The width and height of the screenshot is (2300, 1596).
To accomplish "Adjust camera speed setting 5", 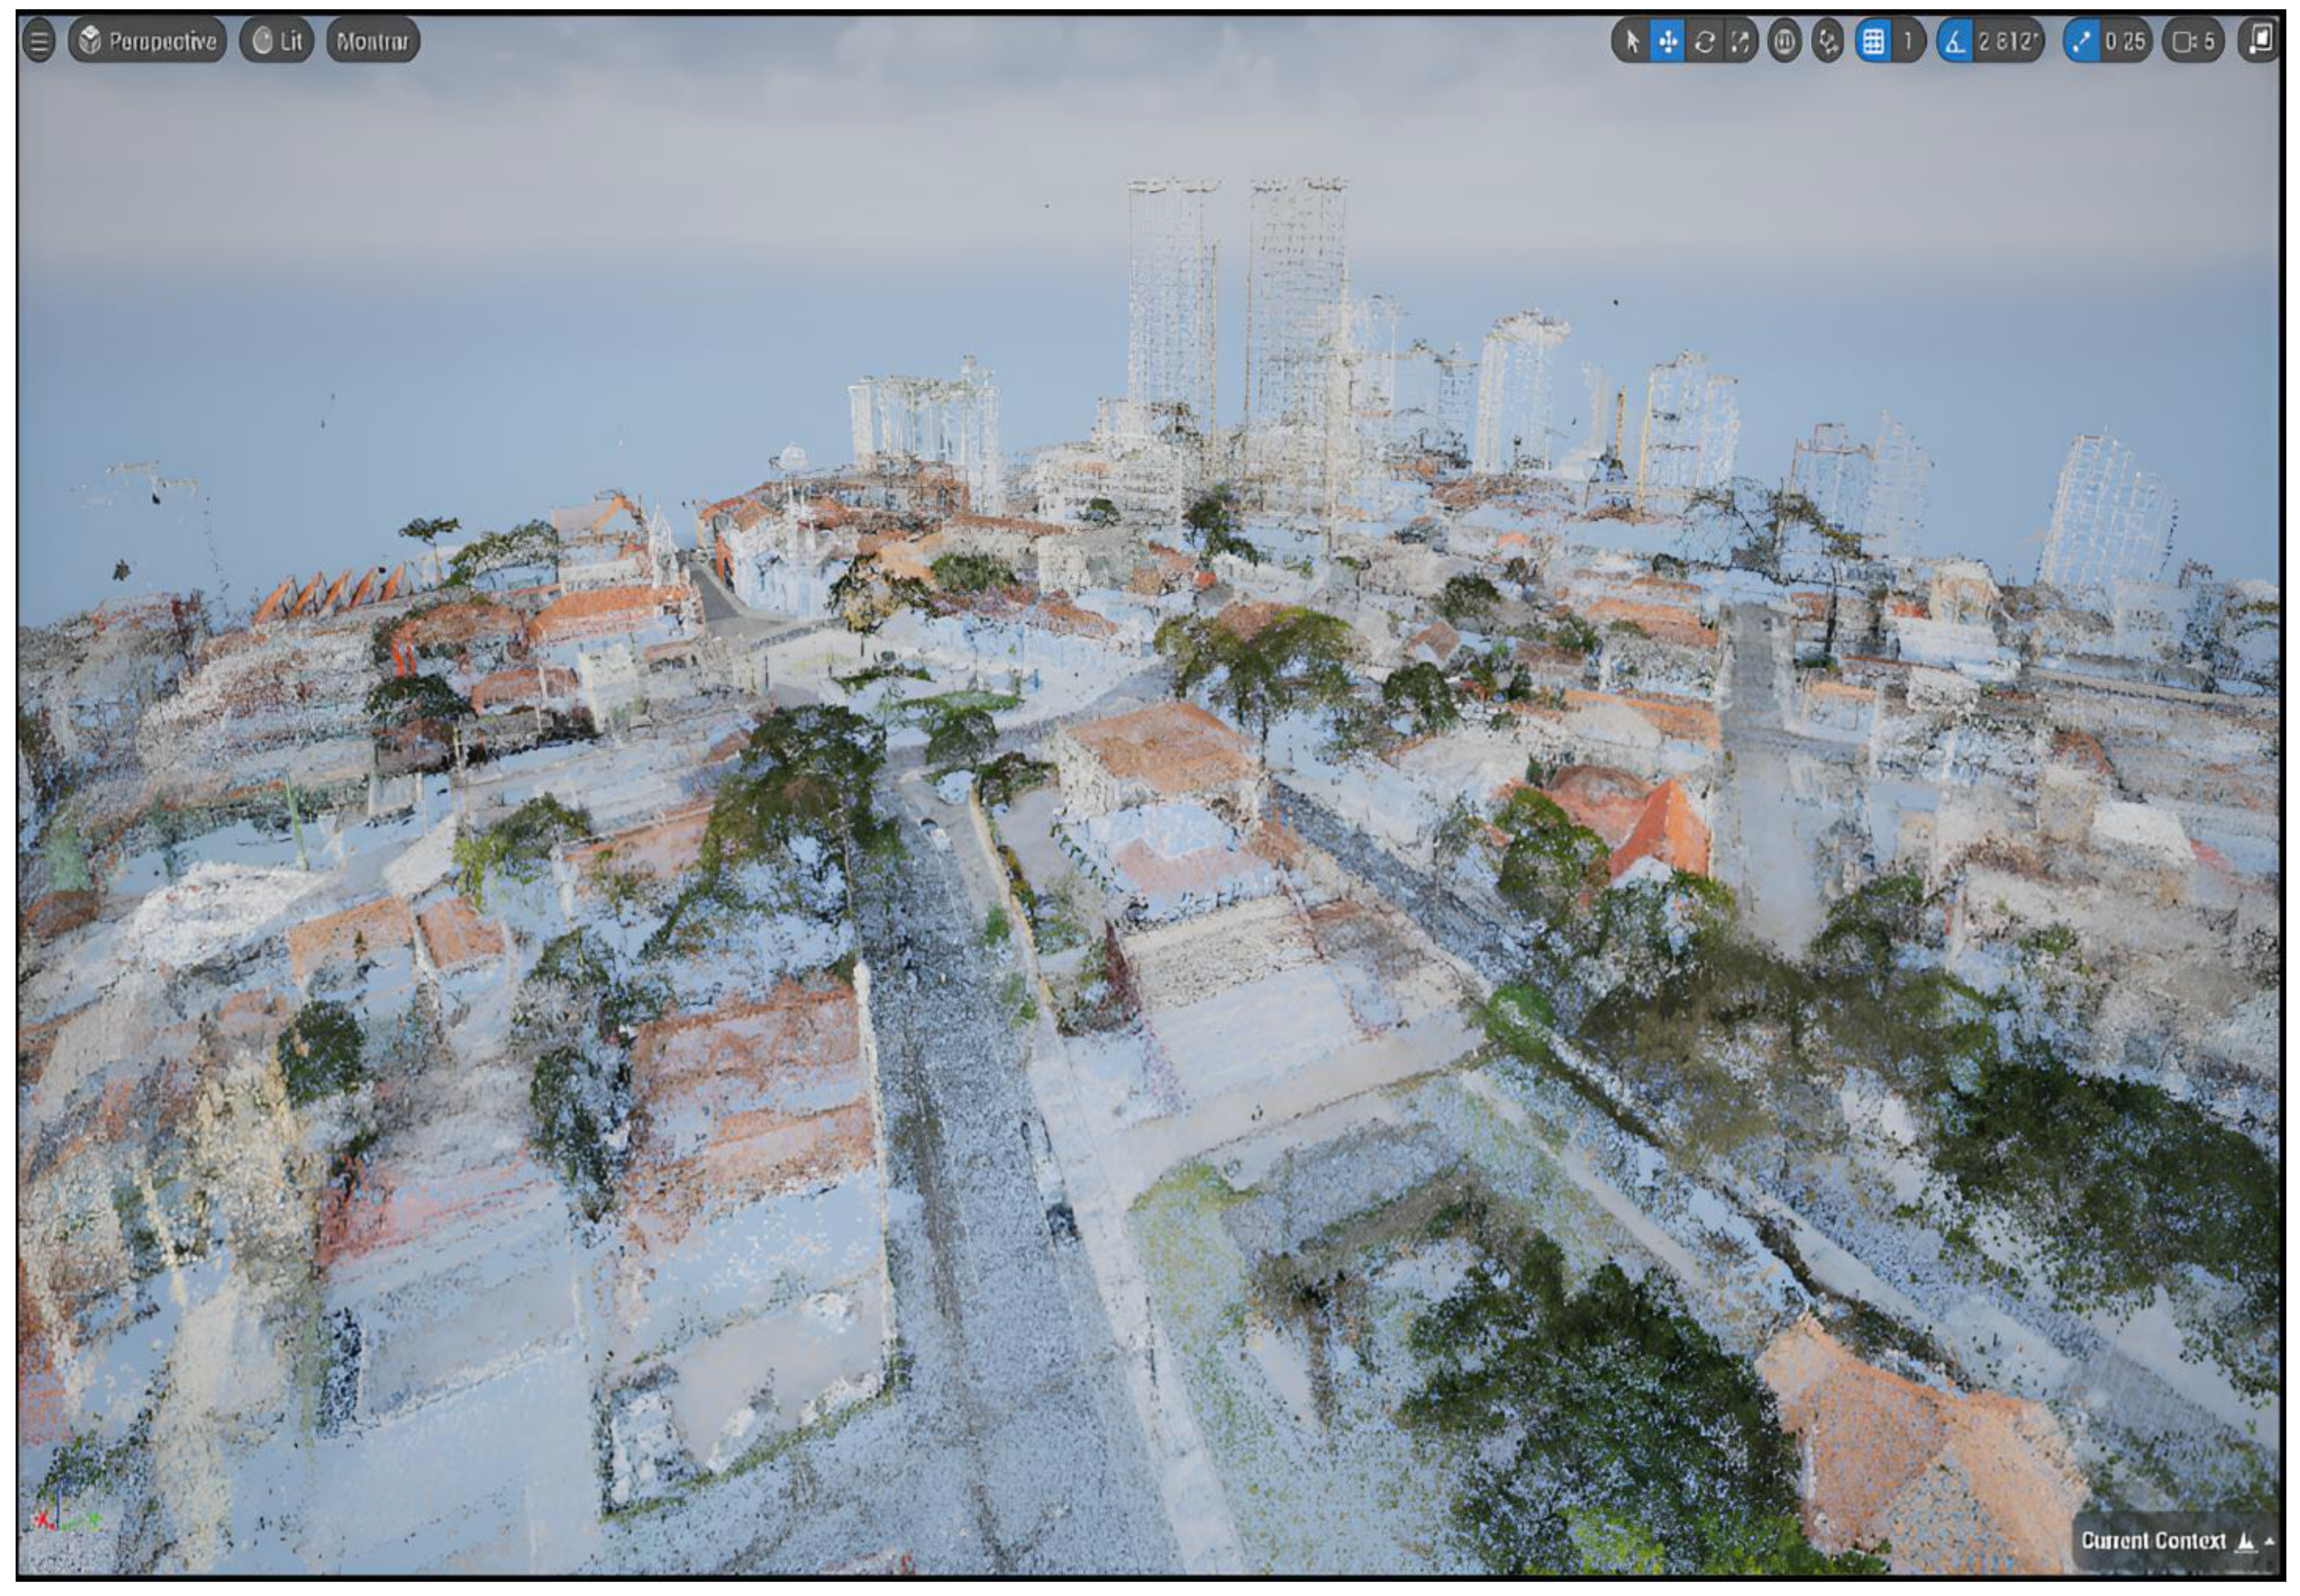I will coord(2194,41).
